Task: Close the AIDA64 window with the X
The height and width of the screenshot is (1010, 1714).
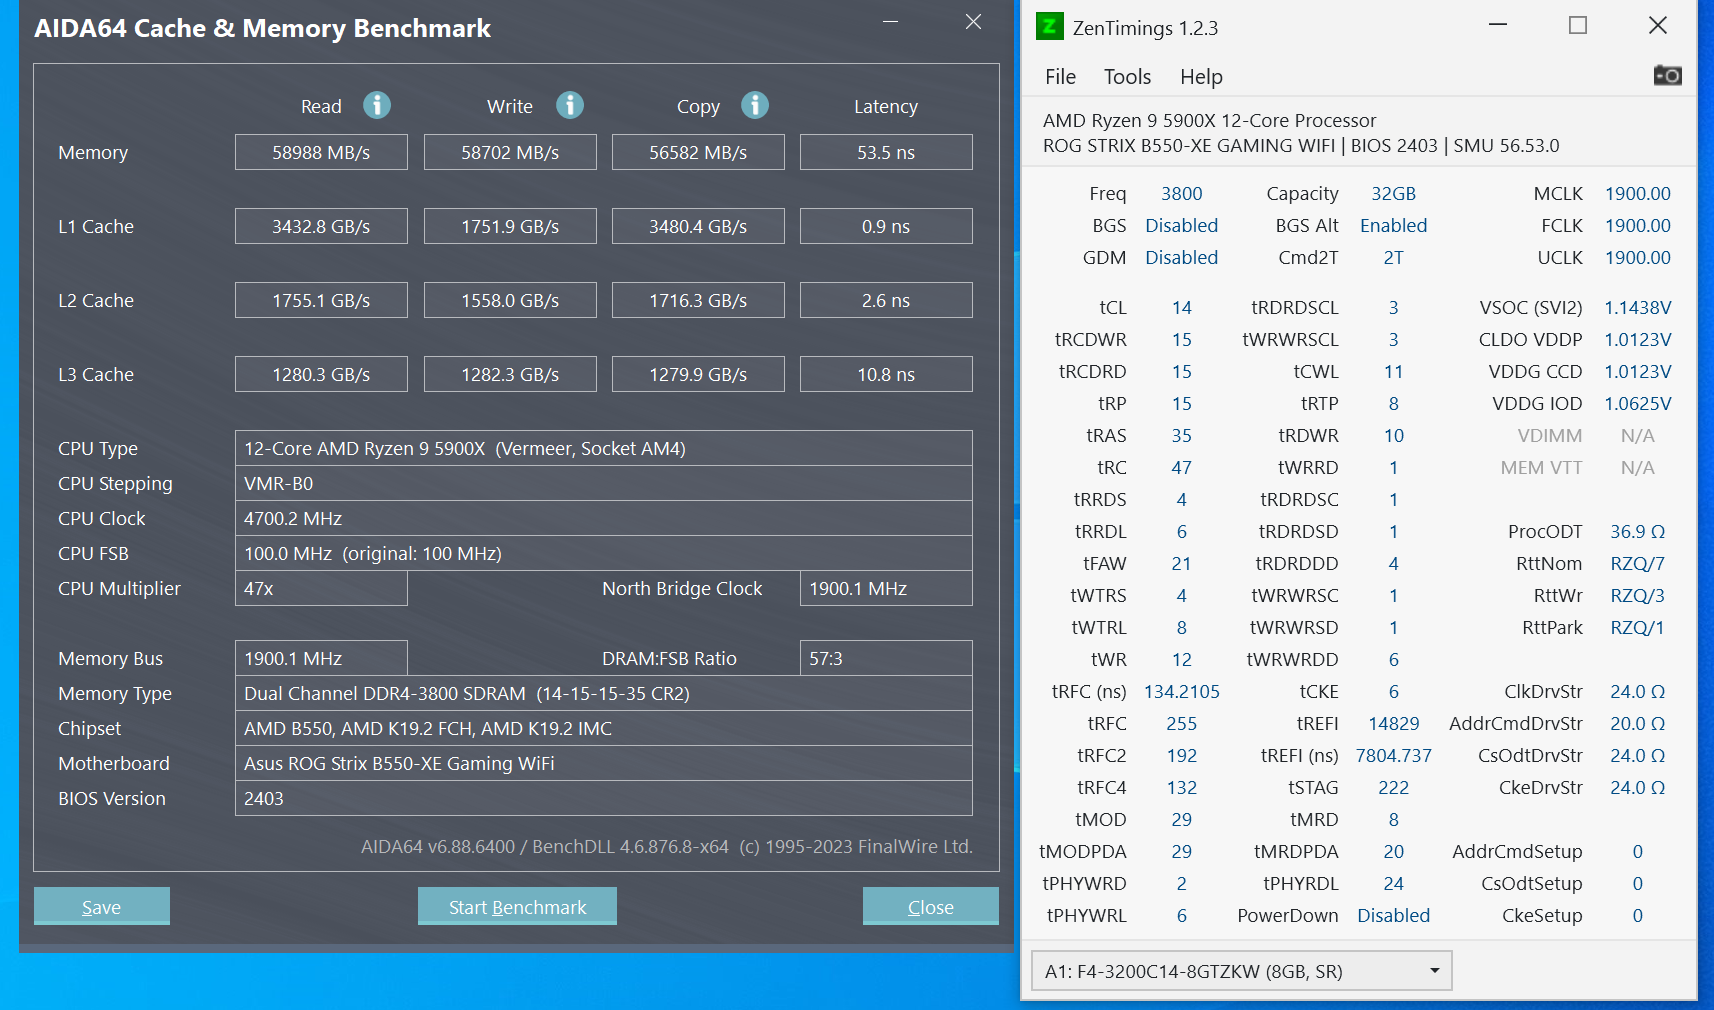Action: pos(973,22)
